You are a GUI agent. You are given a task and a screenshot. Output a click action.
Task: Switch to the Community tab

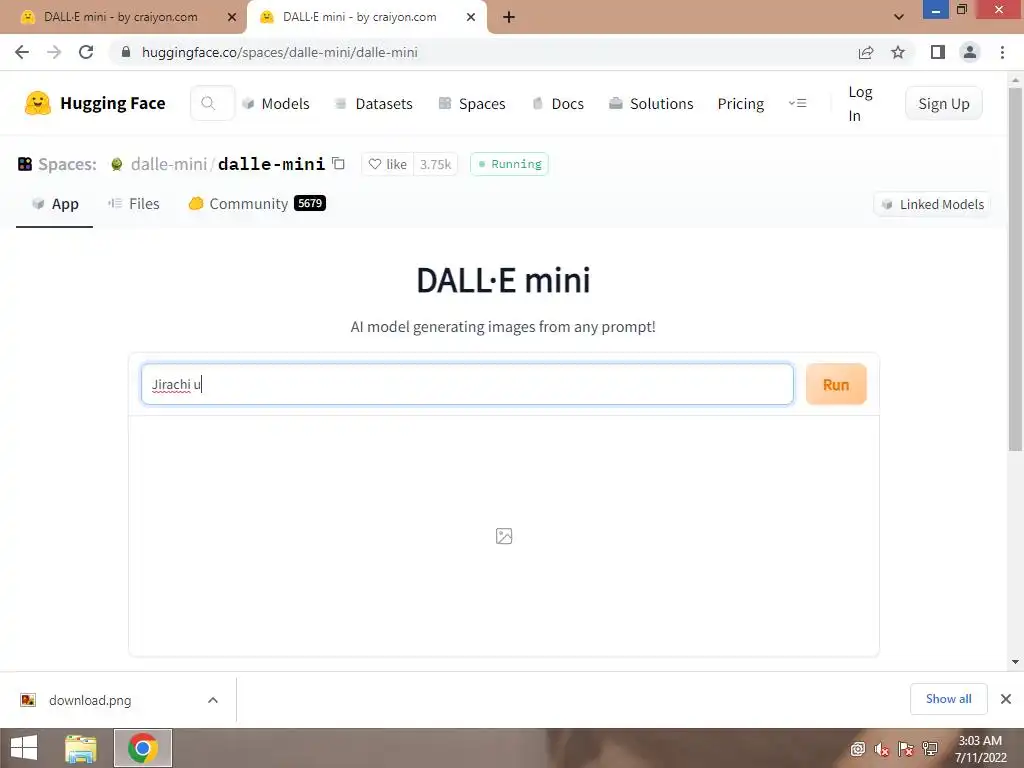(257, 204)
